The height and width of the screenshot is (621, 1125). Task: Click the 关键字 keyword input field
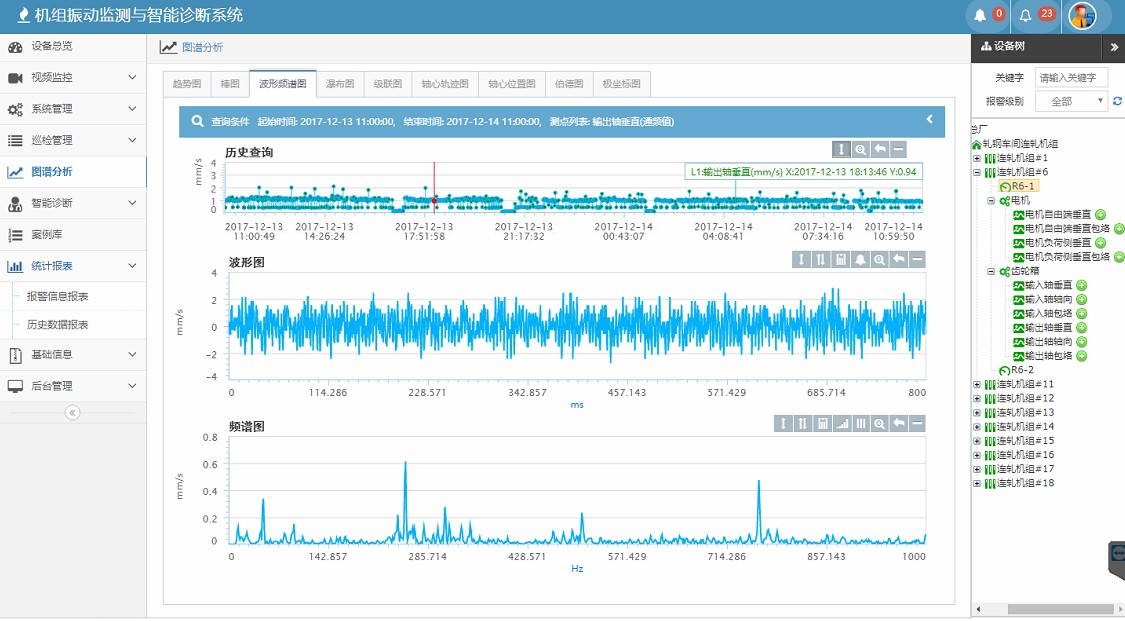point(1071,77)
